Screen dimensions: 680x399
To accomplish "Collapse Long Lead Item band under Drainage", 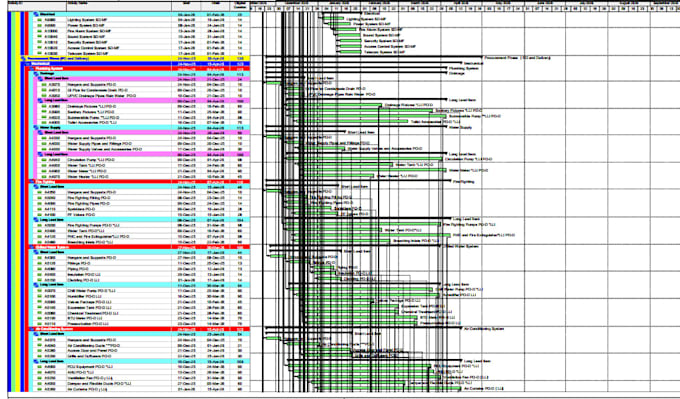I will [41, 101].
